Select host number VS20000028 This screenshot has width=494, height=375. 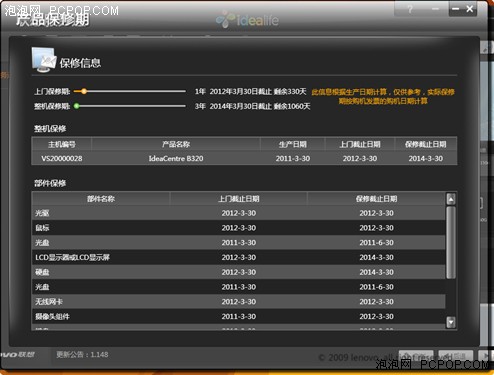62,159
